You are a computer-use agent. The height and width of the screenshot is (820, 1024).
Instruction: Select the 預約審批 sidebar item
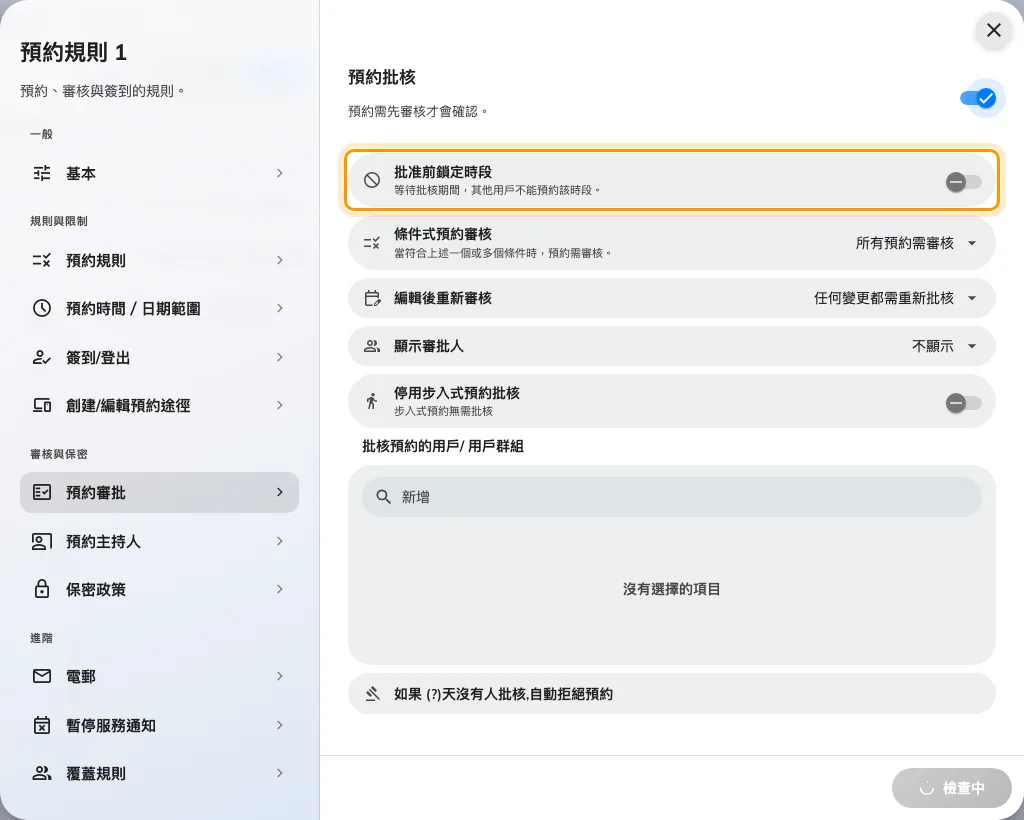(159, 492)
